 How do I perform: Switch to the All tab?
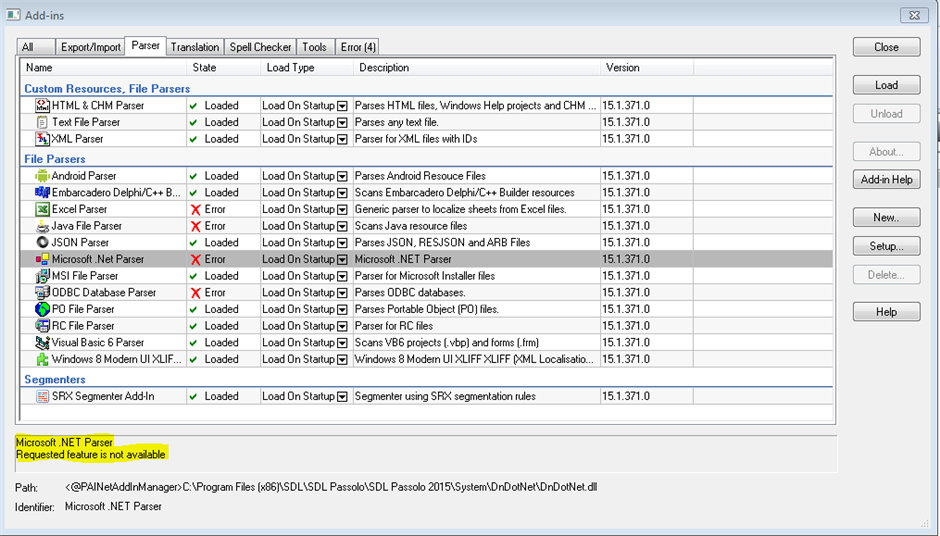(35, 47)
